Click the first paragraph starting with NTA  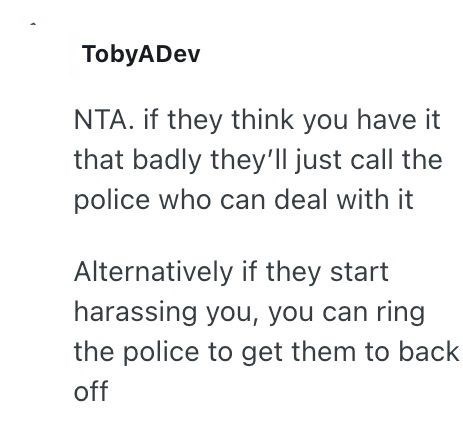pyautogui.click(x=258, y=160)
